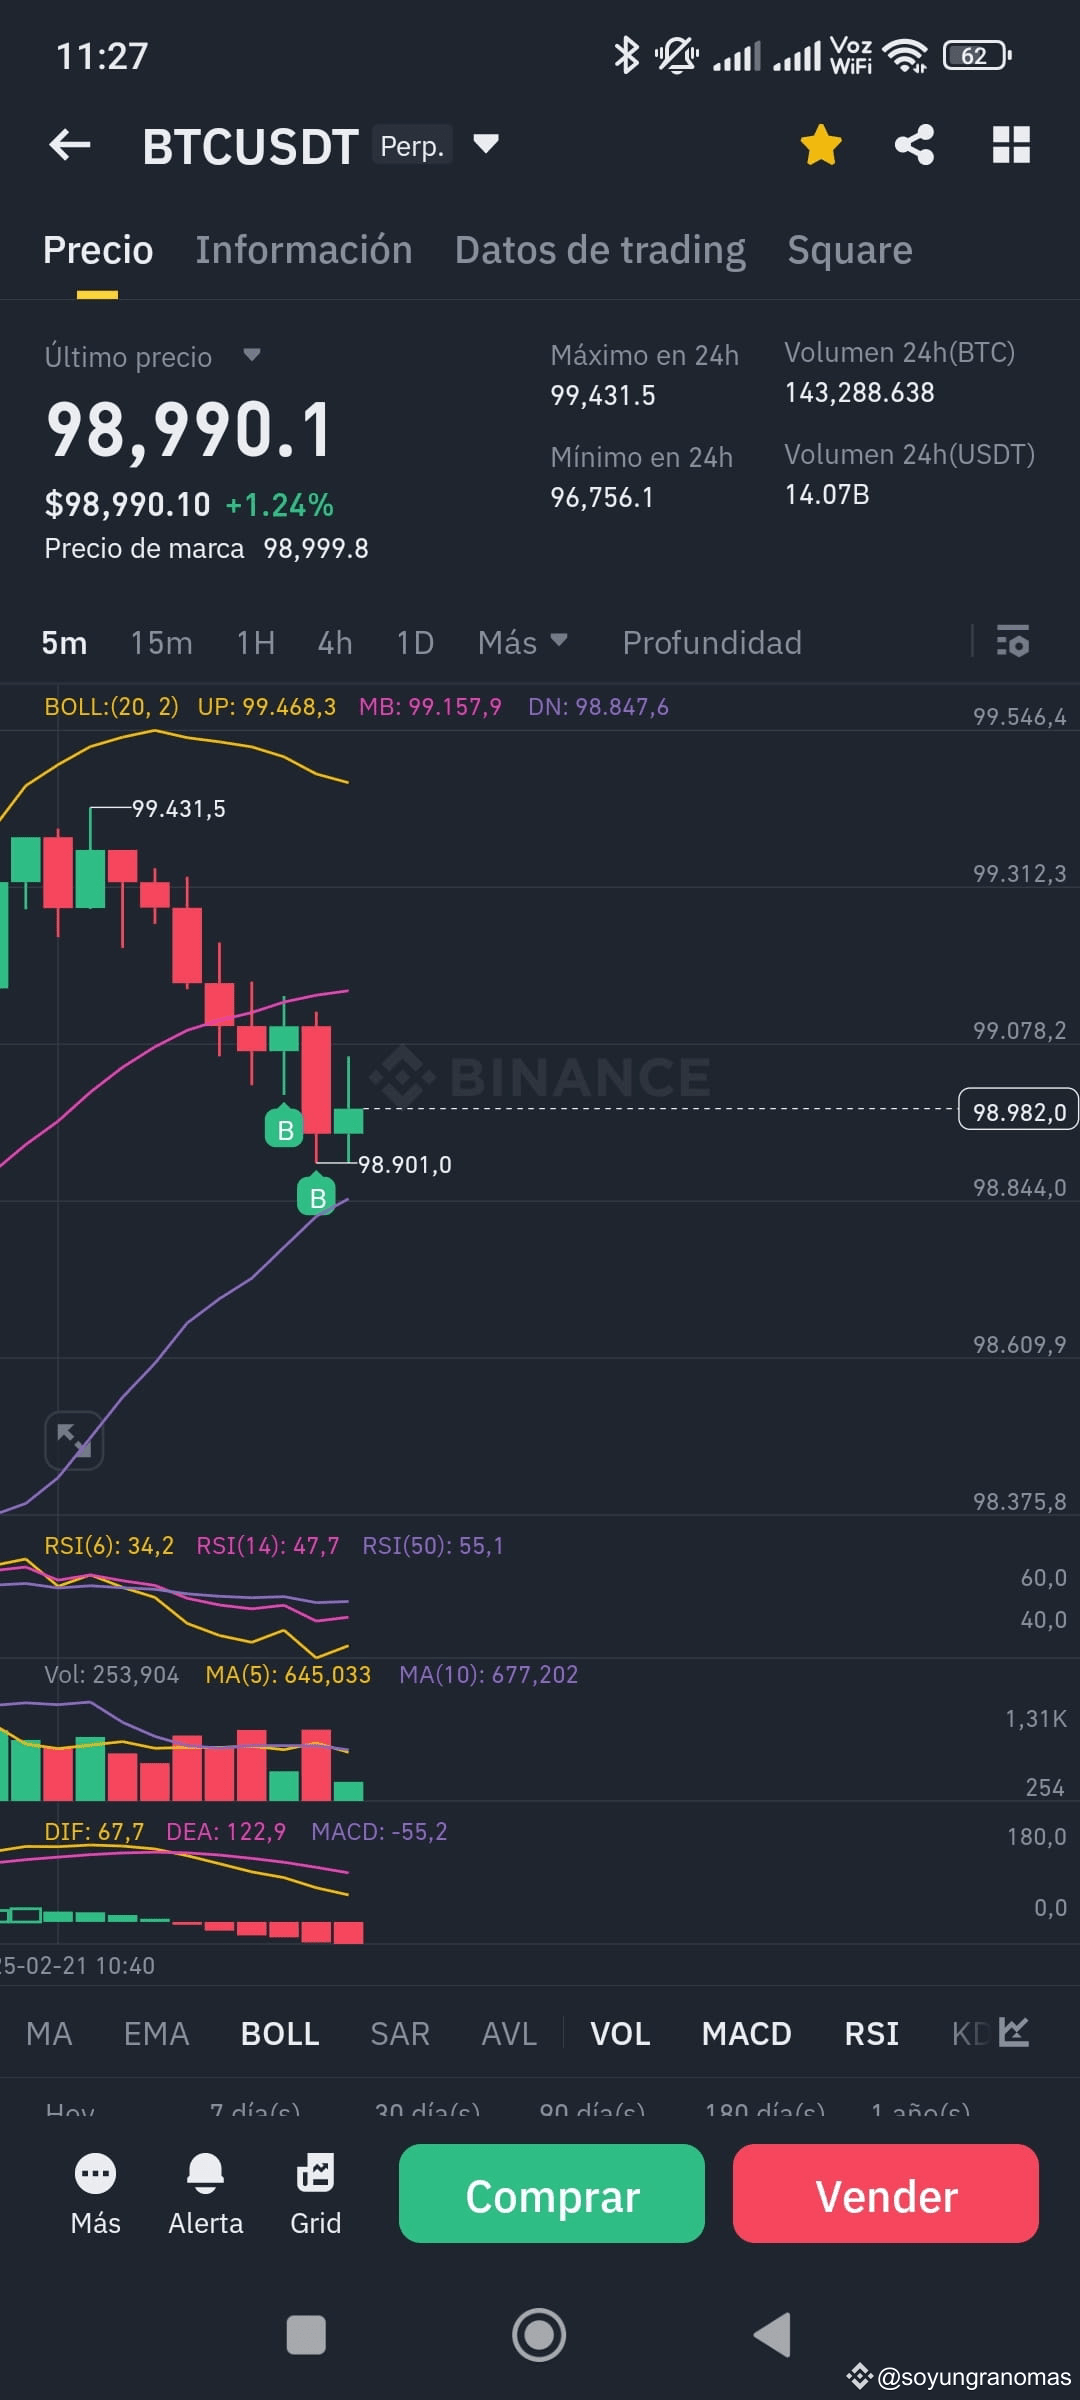Tap the red Vender button
Viewport: 1080px width, 2400px height.
tap(886, 2195)
